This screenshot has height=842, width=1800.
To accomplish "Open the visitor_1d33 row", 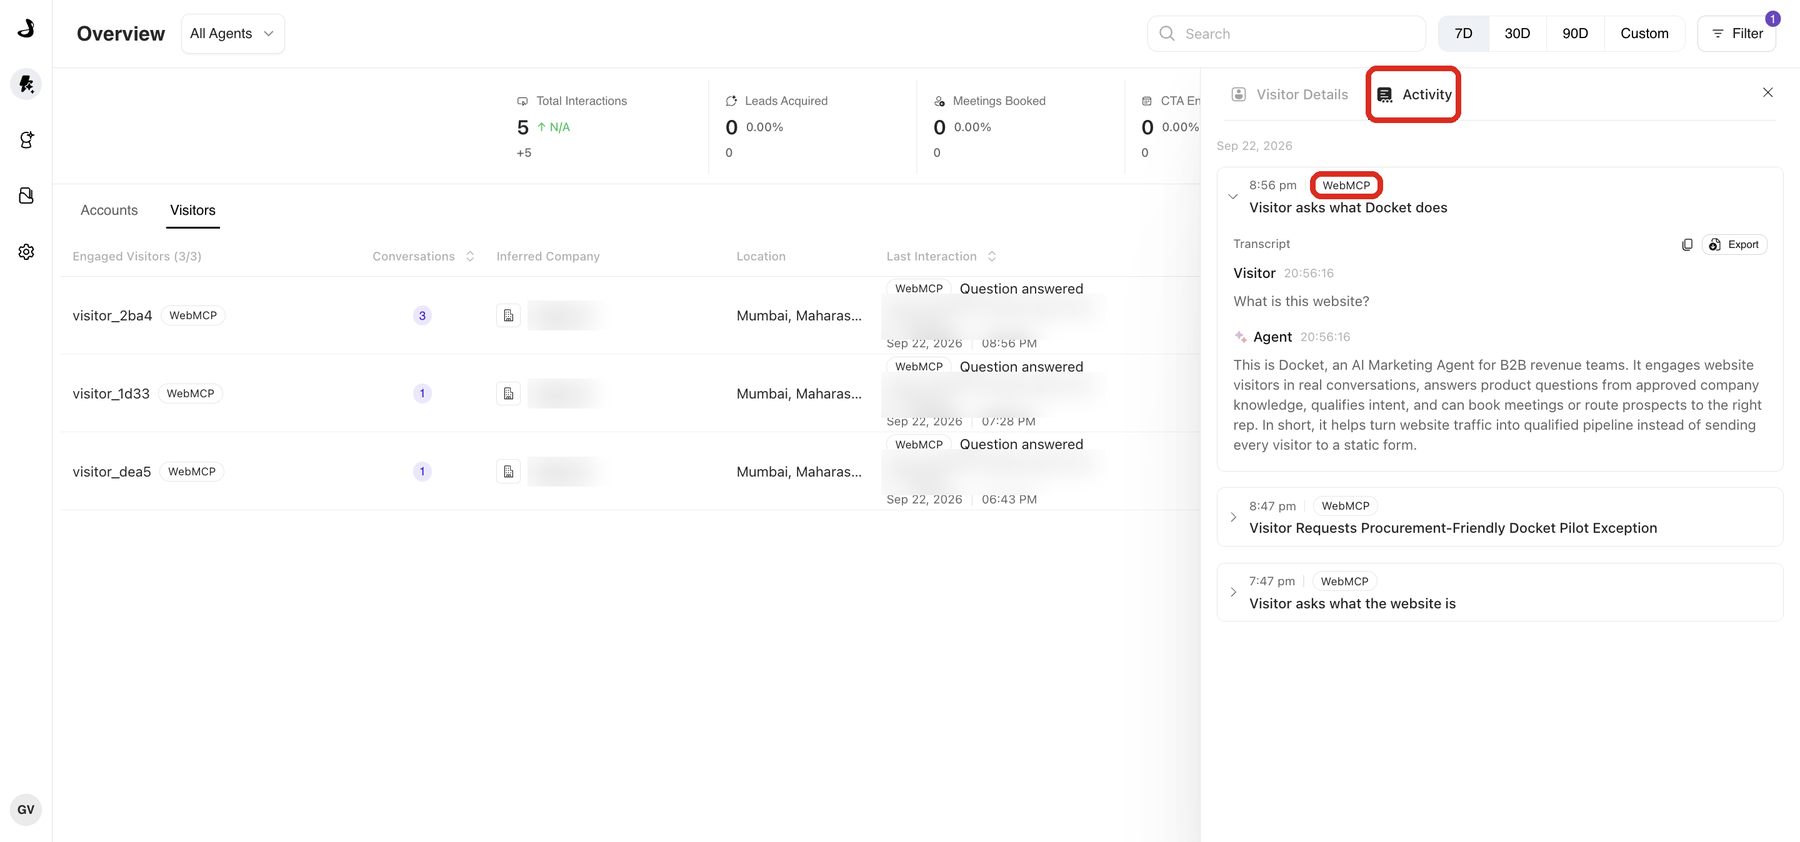I will coord(630,394).
